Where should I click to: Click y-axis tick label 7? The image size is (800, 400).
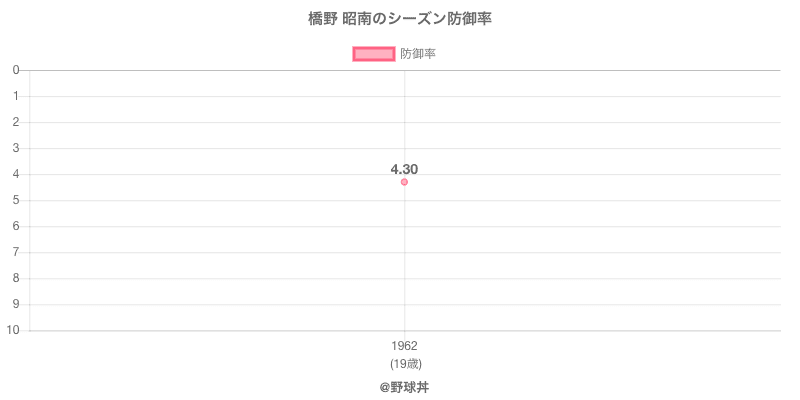(x=17, y=252)
